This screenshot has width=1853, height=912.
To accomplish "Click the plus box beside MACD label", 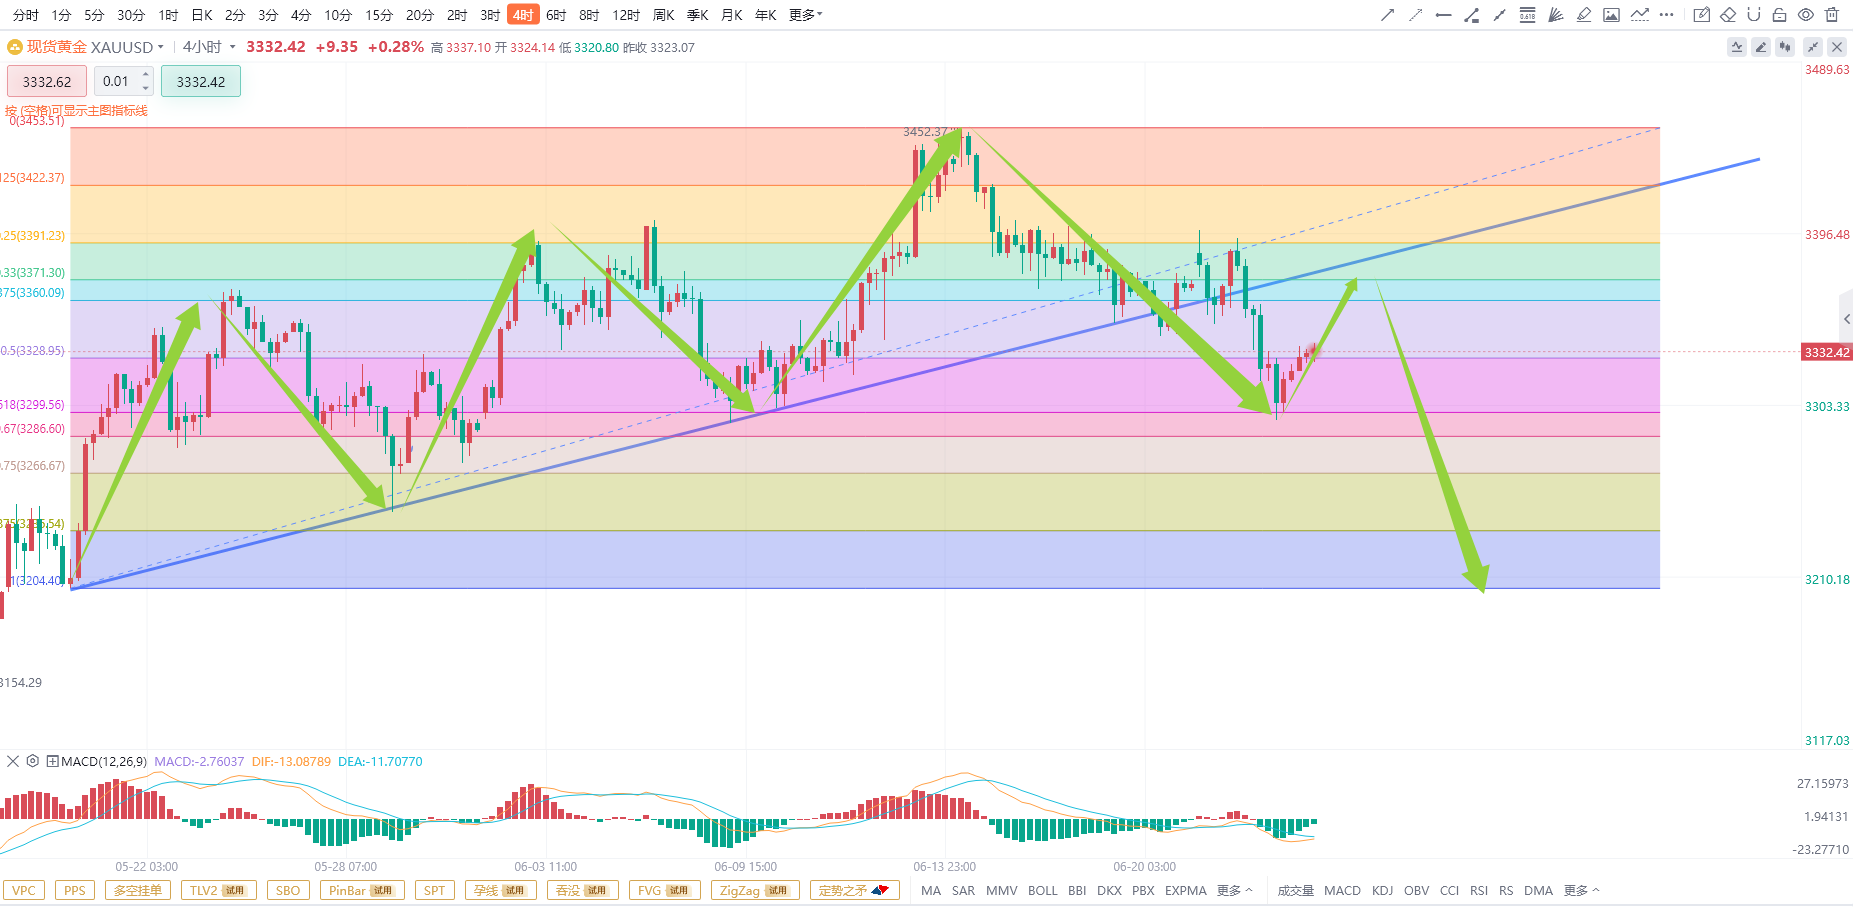I will point(53,761).
